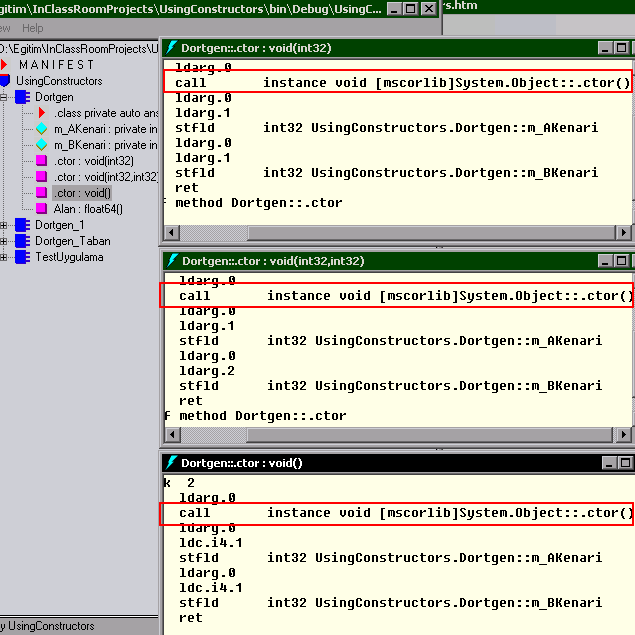Click the blue class icon for Dortgen_Taban
Image resolution: width=635 pixels, height=635 pixels.
pyautogui.click(x=22, y=241)
